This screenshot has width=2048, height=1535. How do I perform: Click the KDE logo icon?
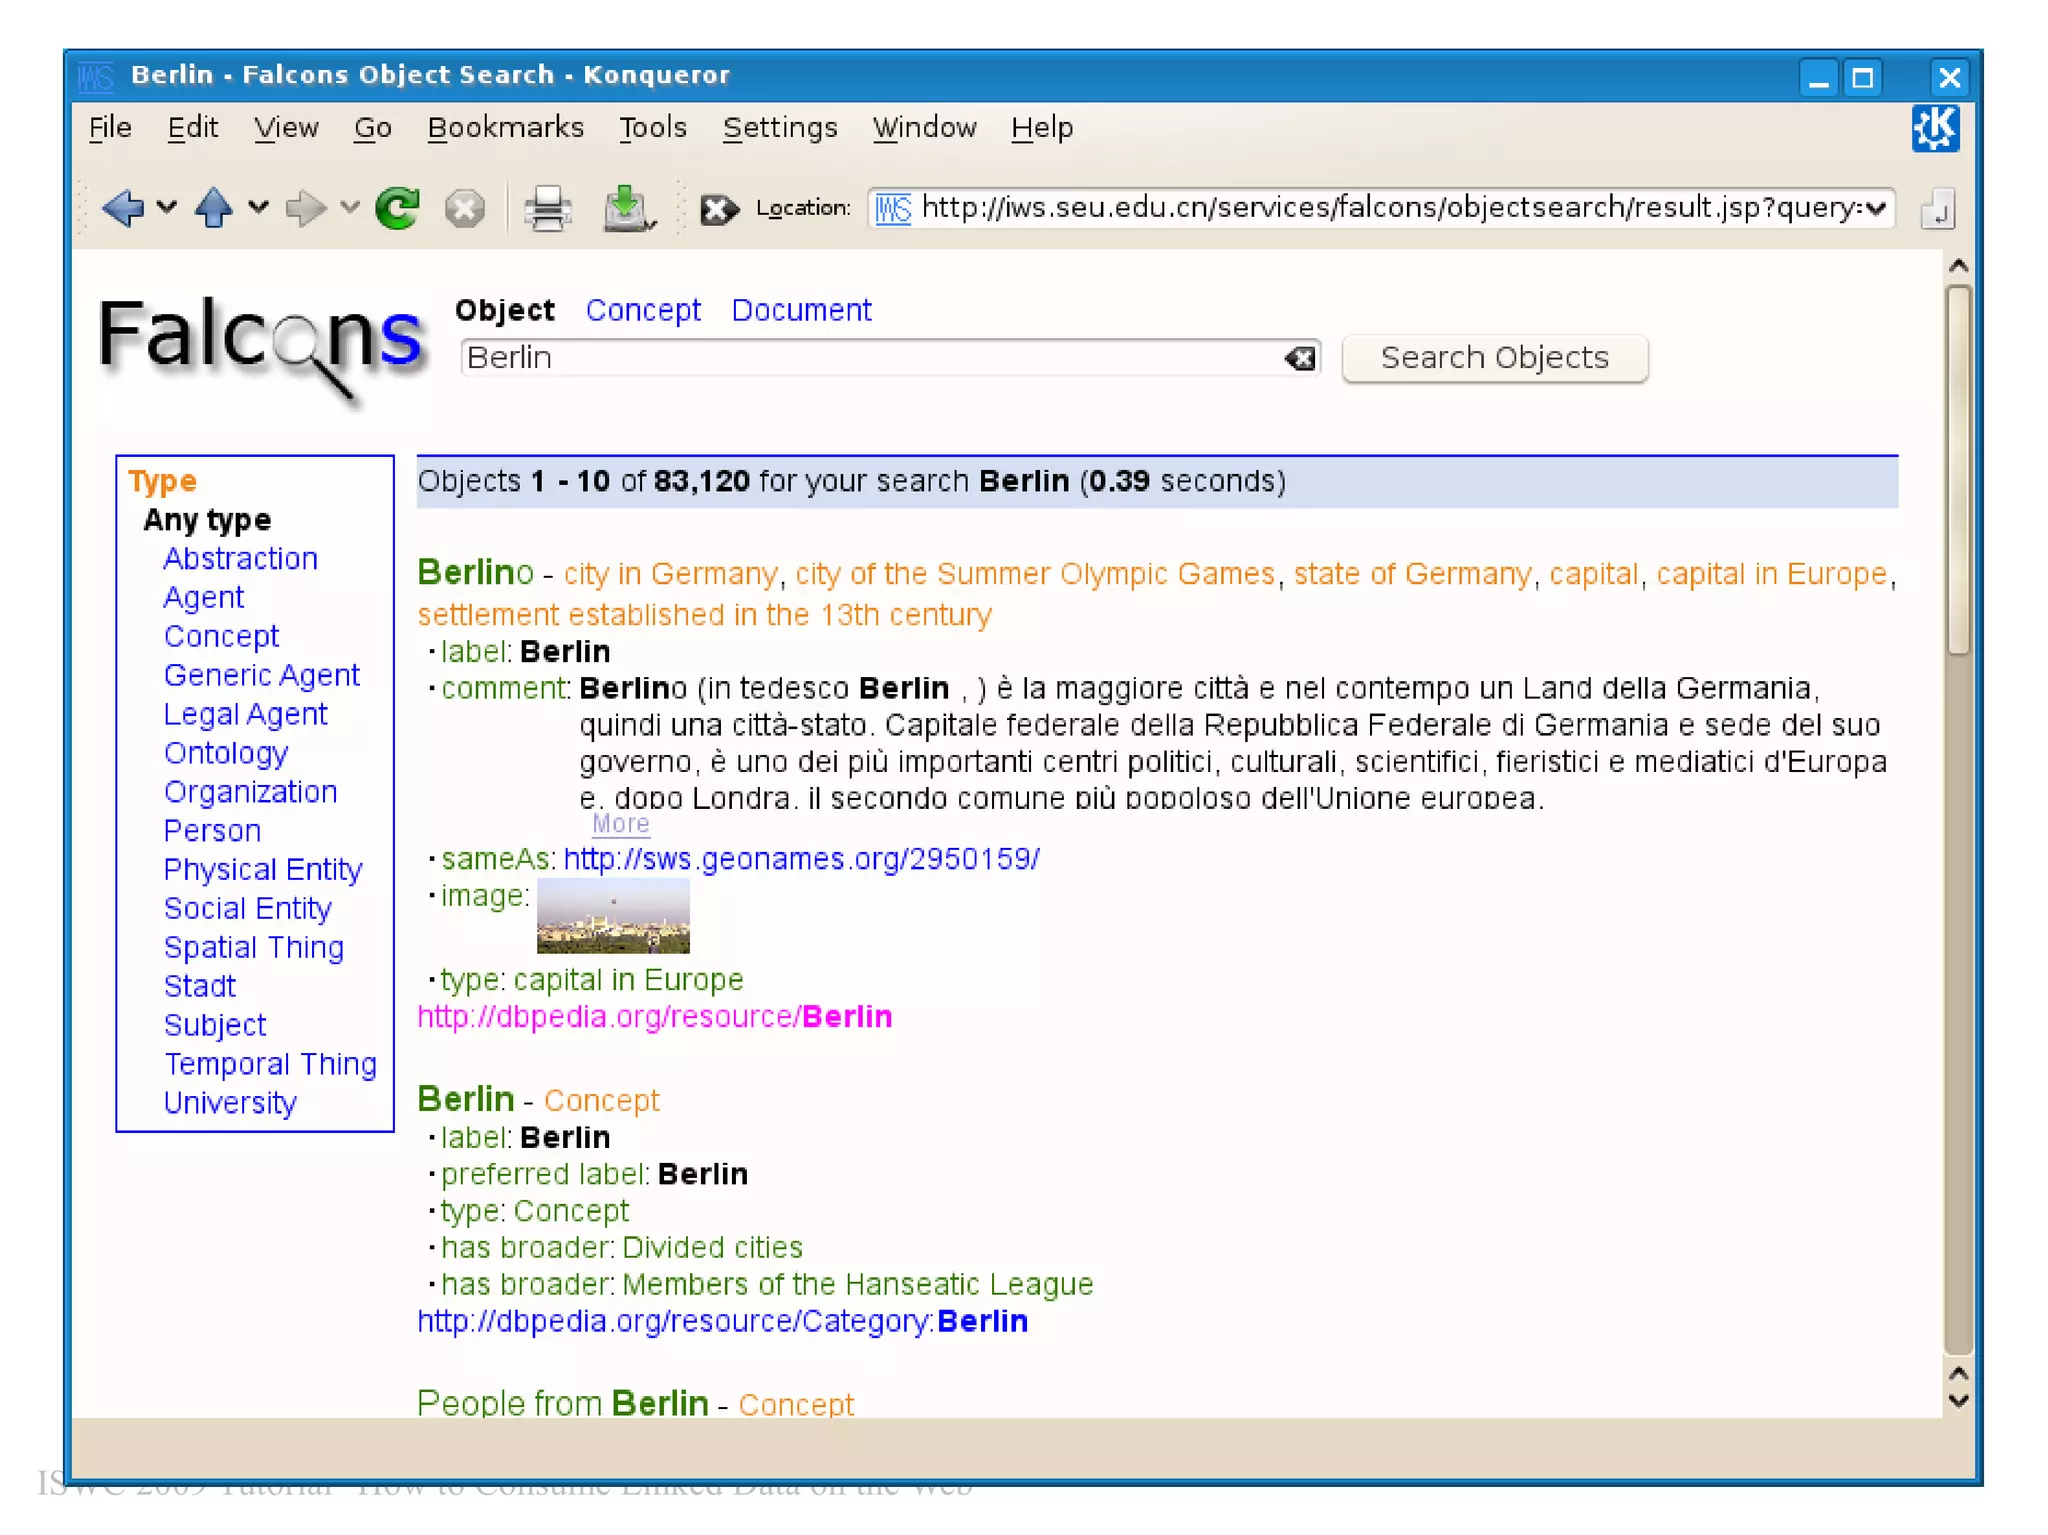1934,129
